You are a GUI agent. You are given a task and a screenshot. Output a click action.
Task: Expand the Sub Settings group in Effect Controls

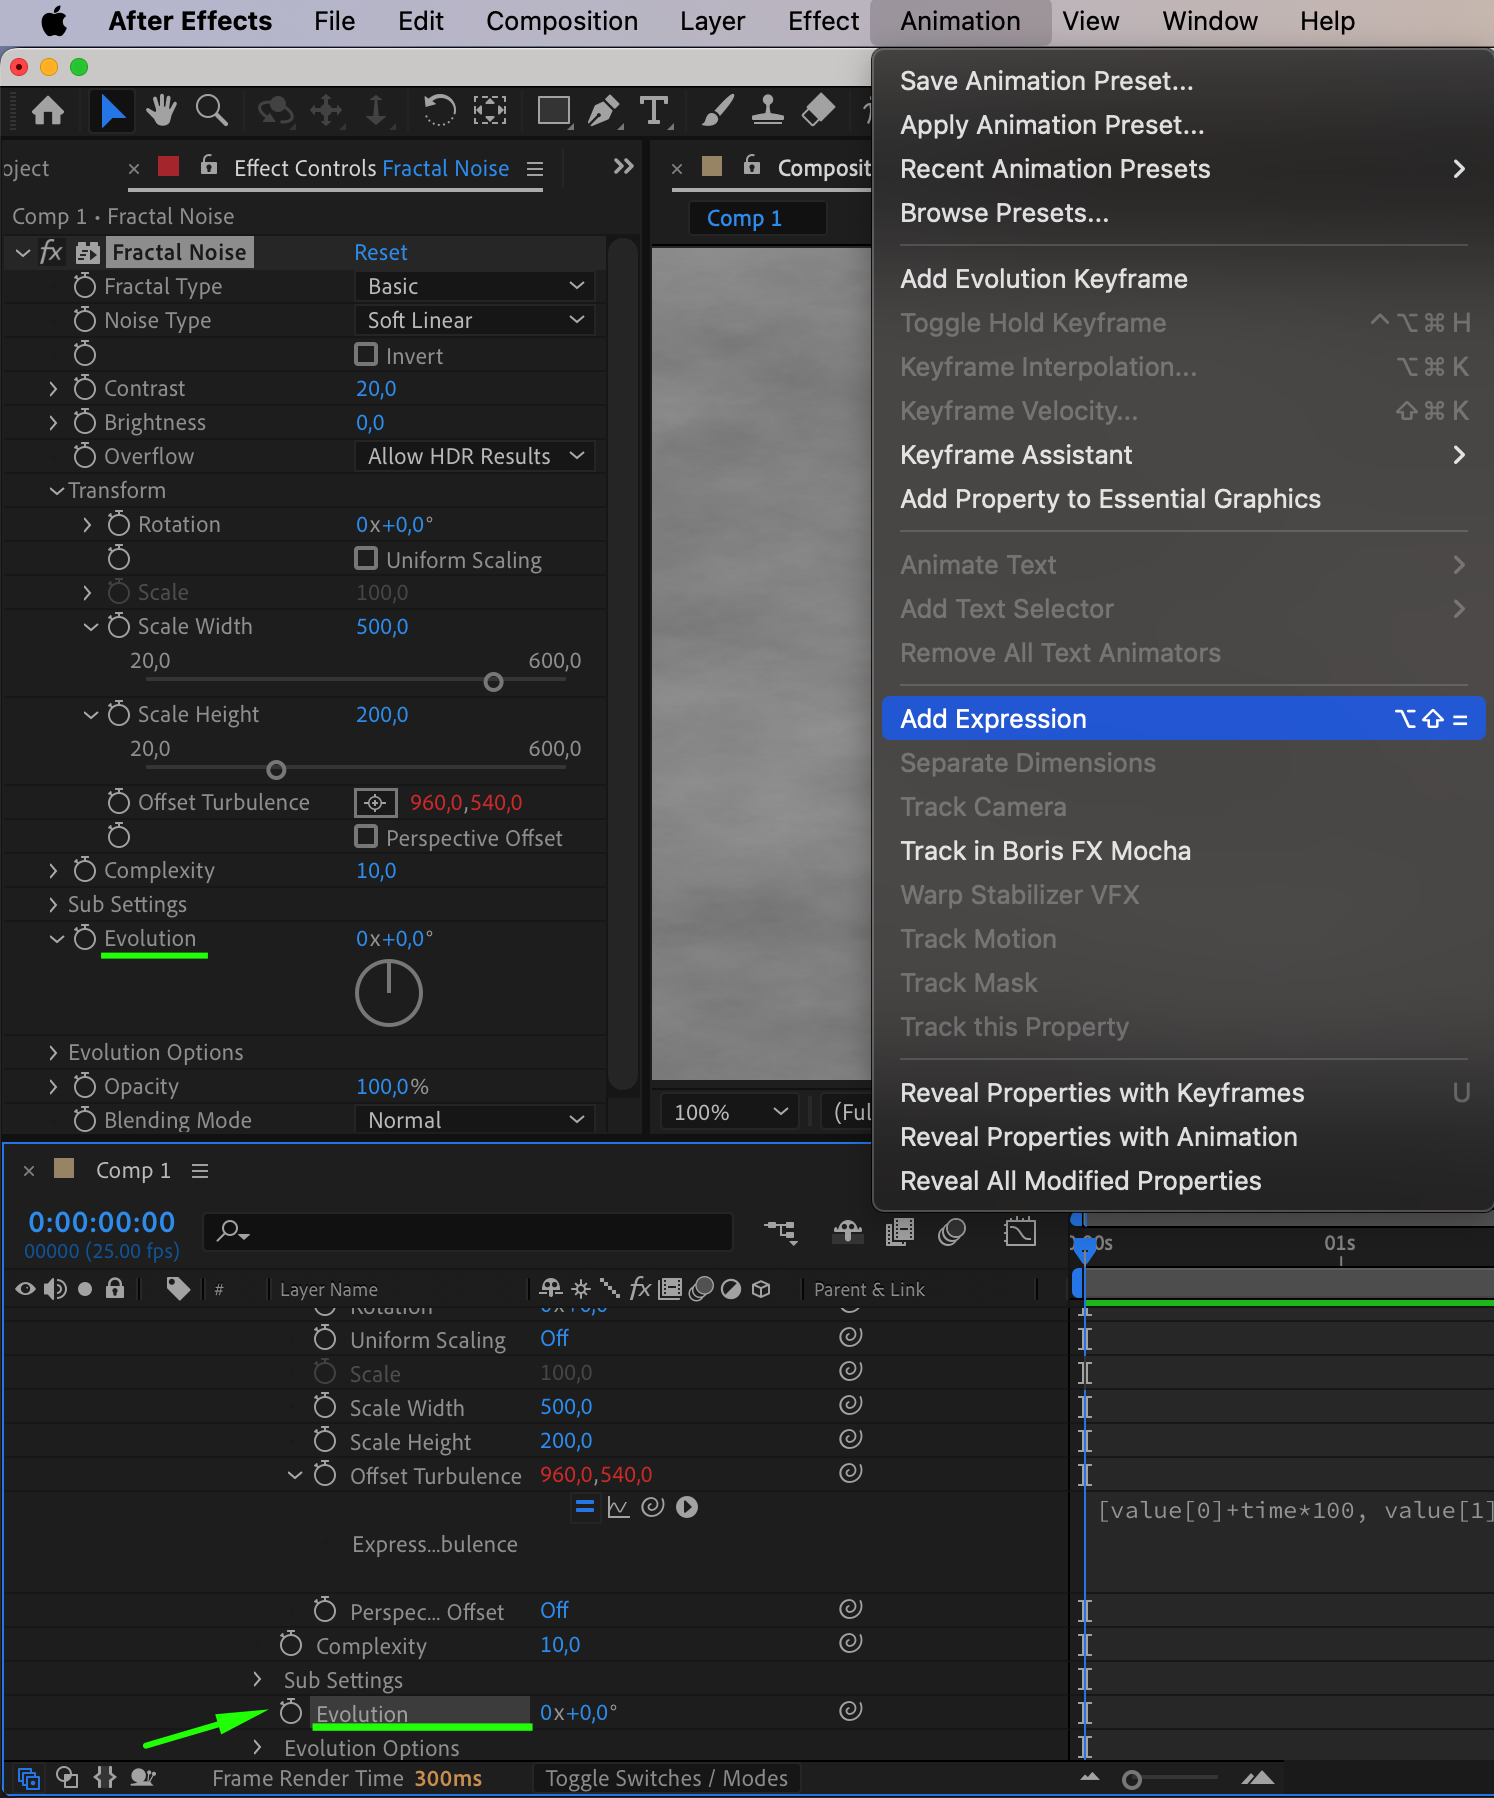pyautogui.click(x=53, y=905)
